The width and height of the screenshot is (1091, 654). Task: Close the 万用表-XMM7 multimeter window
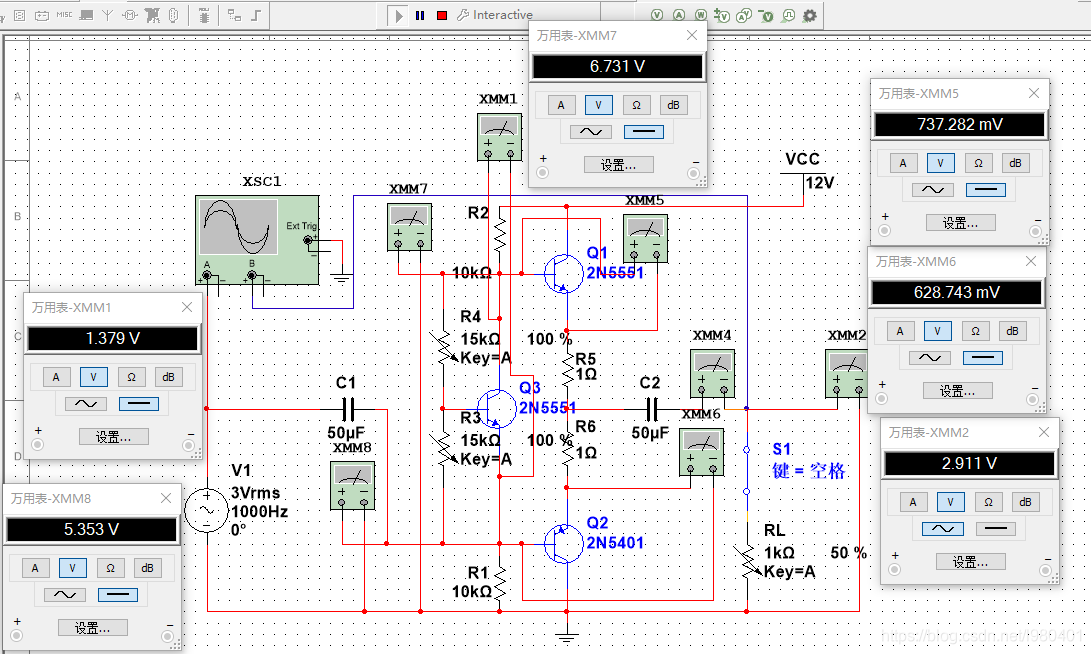pyautogui.click(x=692, y=35)
